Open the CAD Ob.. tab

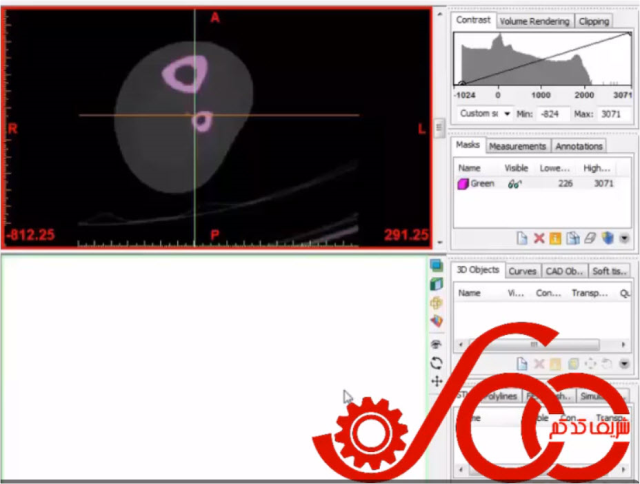click(x=564, y=271)
